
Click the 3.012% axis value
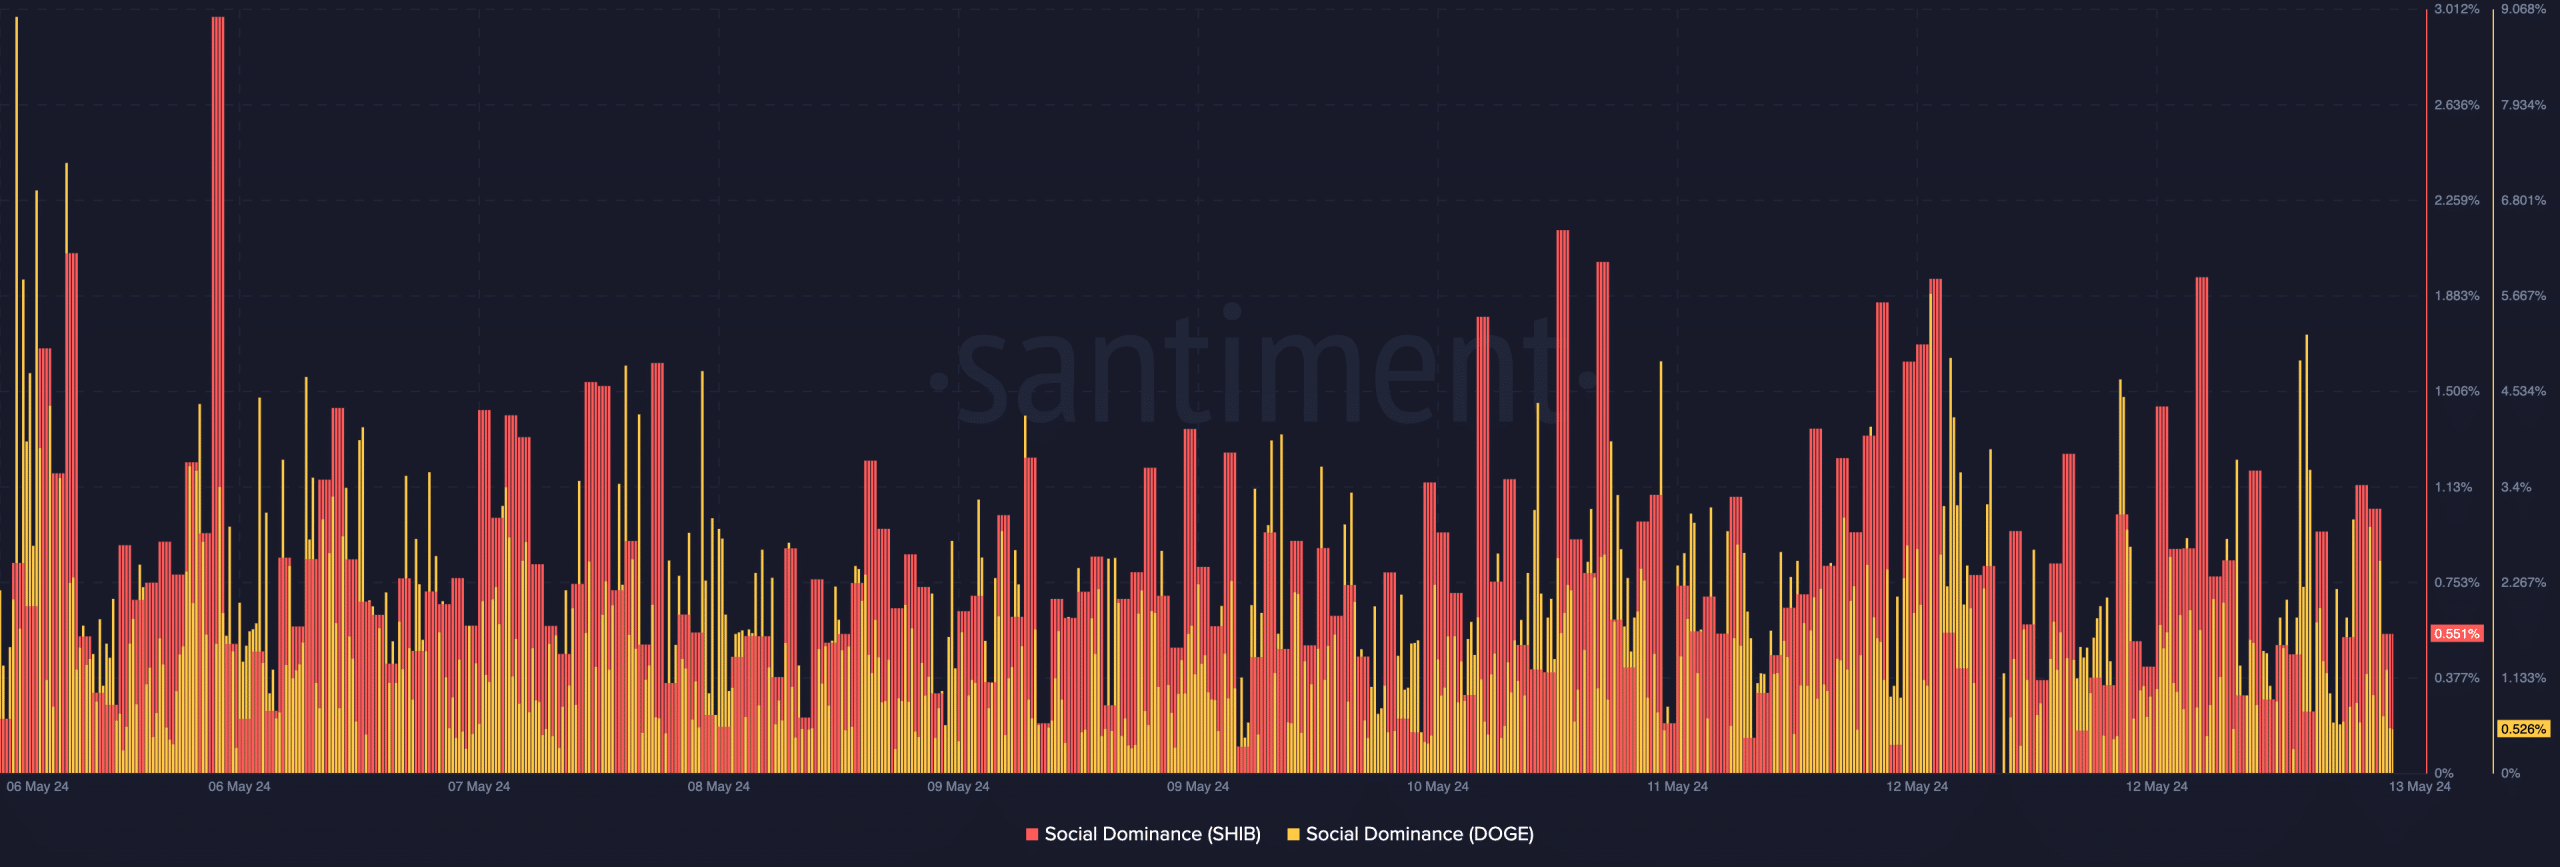point(2457,9)
